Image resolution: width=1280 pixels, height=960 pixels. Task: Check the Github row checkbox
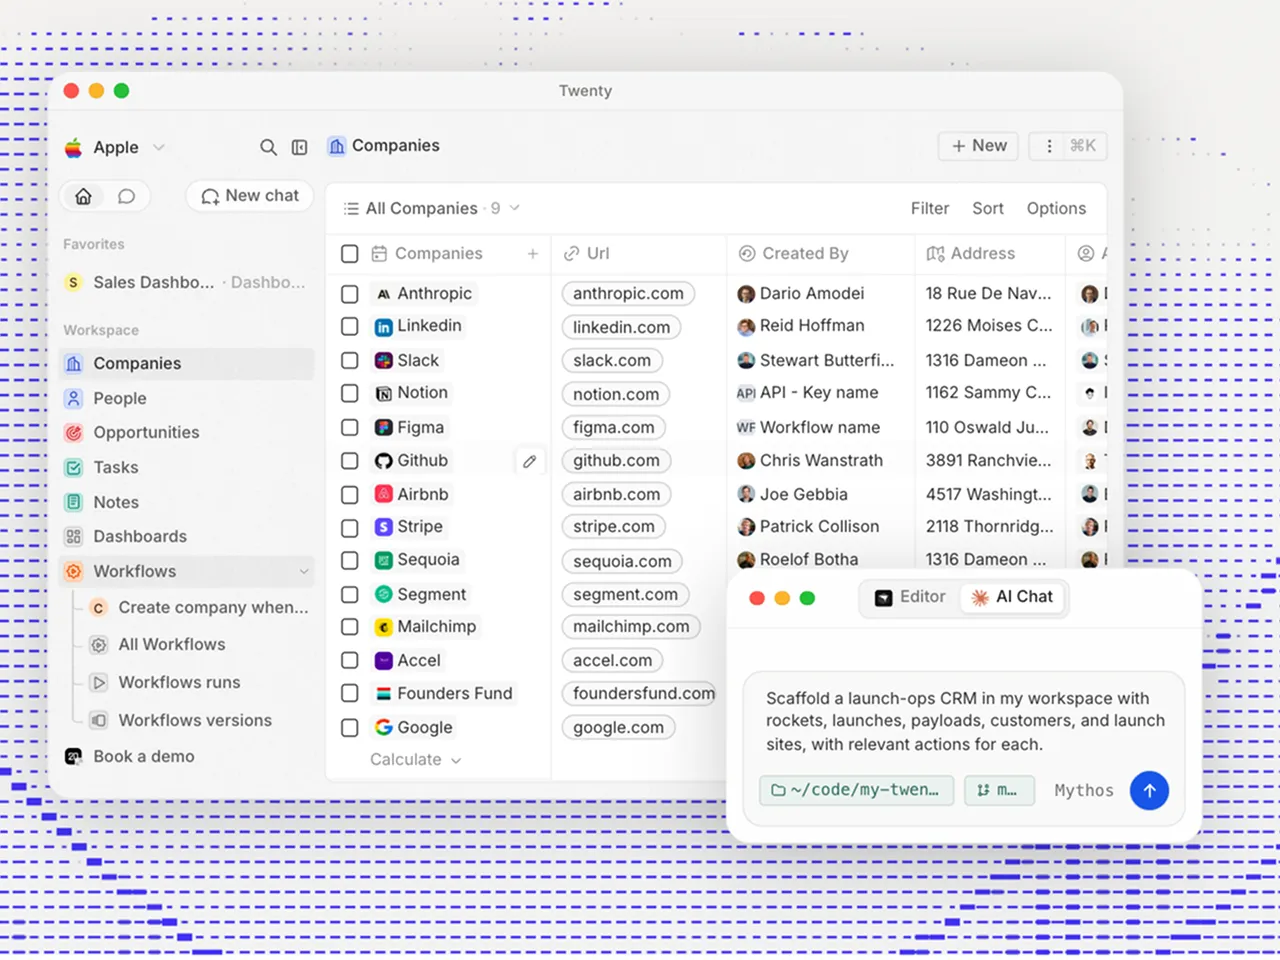pyautogui.click(x=349, y=461)
